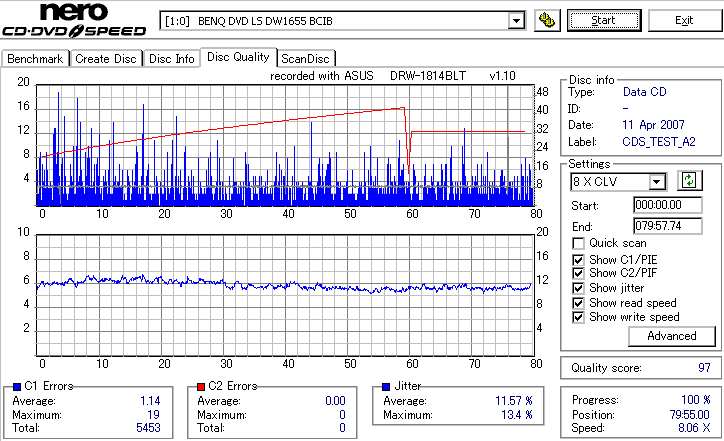The height and width of the screenshot is (441, 724).
Task: Click the Start button
Action: pos(604,20)
